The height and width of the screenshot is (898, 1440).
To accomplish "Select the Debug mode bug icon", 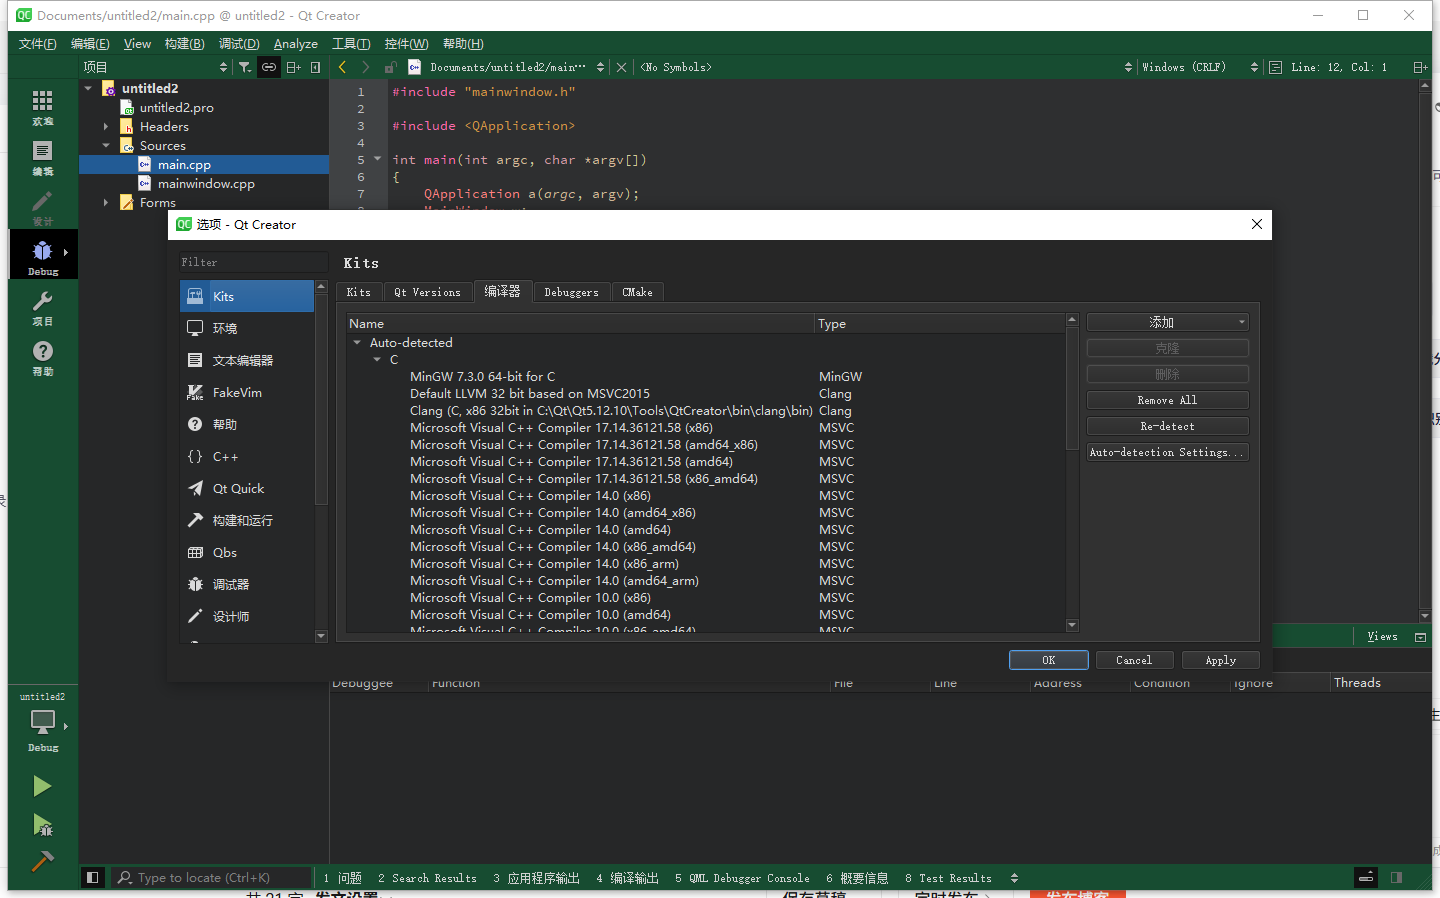I will (x=42, y=256).
